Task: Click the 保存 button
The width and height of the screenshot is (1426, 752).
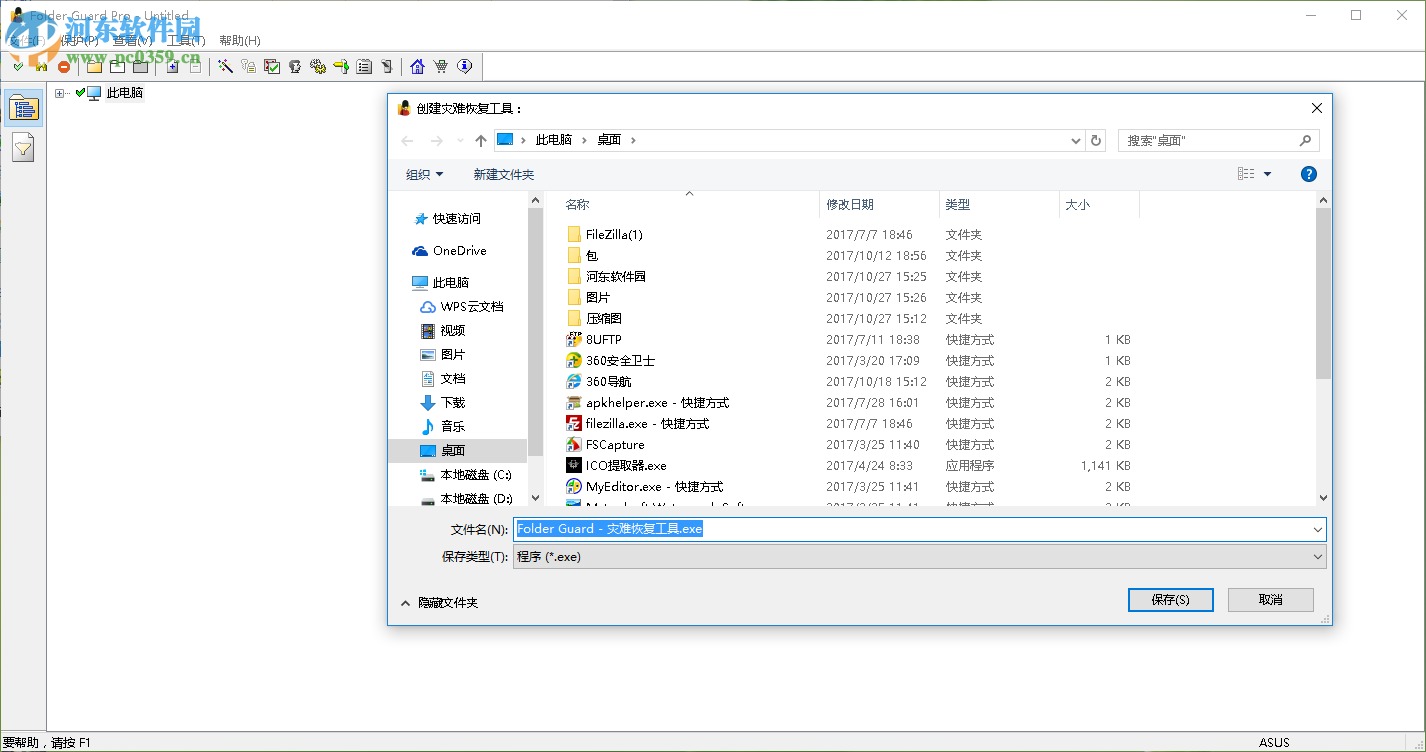Action: pos(1170,599)
